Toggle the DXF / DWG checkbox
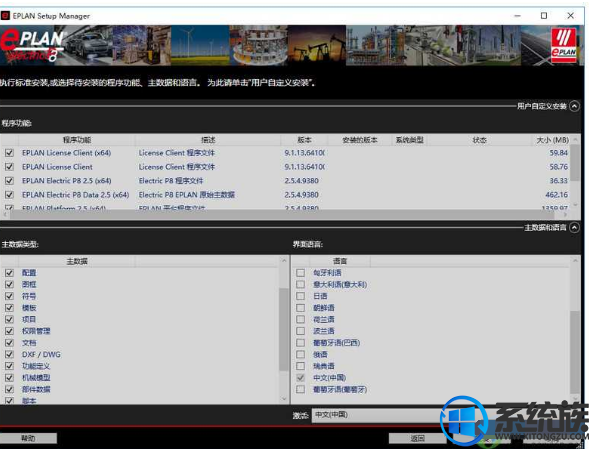589x449 pixels. [9, 354]
